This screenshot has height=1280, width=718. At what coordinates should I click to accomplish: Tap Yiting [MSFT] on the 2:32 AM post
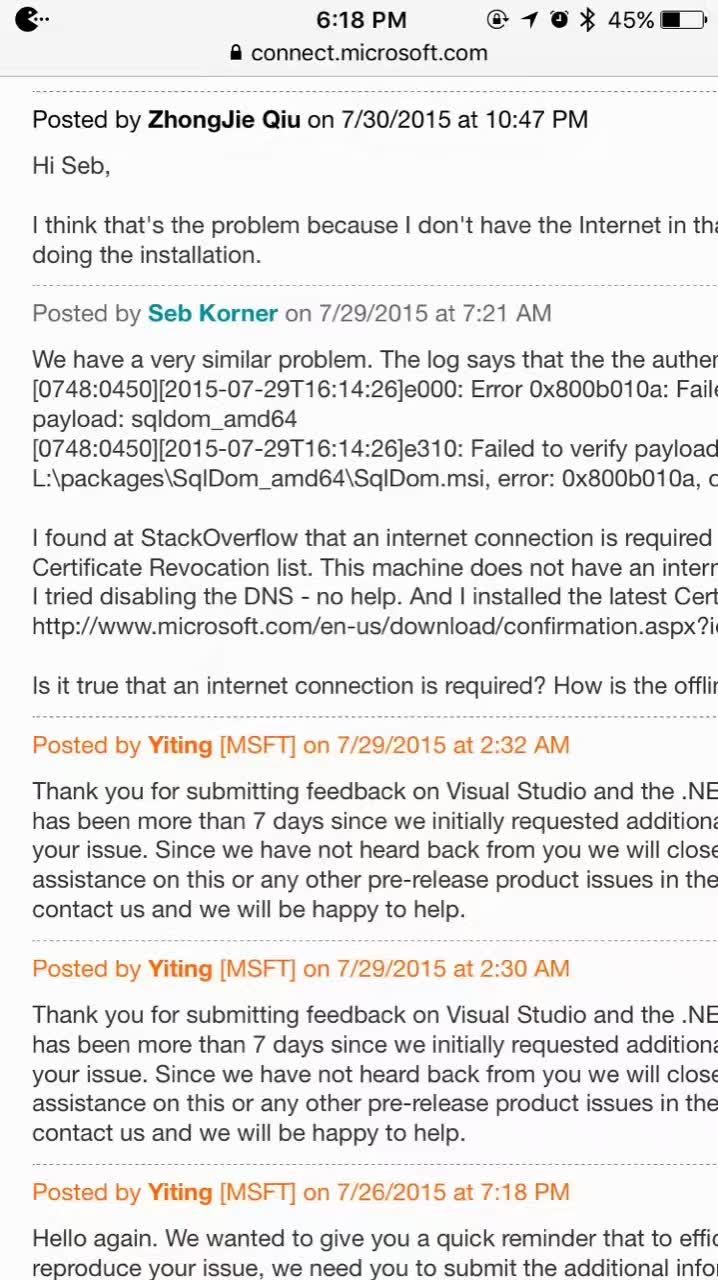point(222,745)
